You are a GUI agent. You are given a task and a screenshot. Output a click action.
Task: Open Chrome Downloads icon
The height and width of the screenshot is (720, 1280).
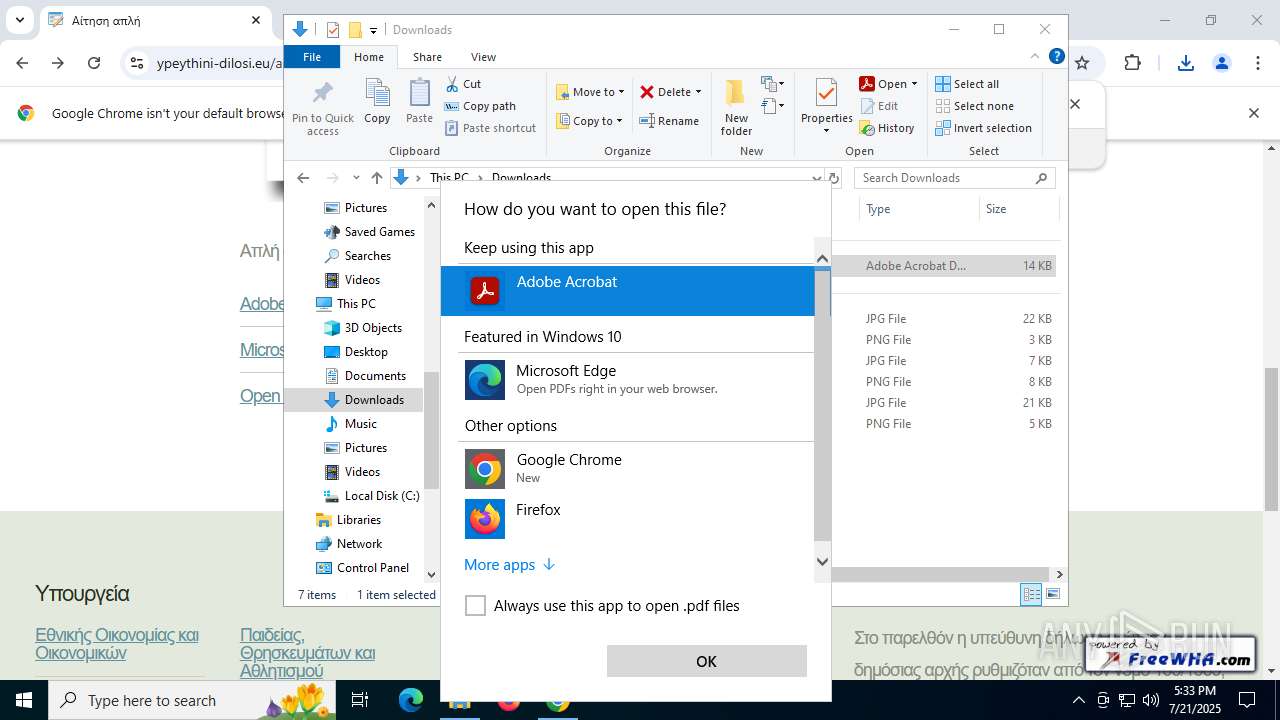[1186, 63]
